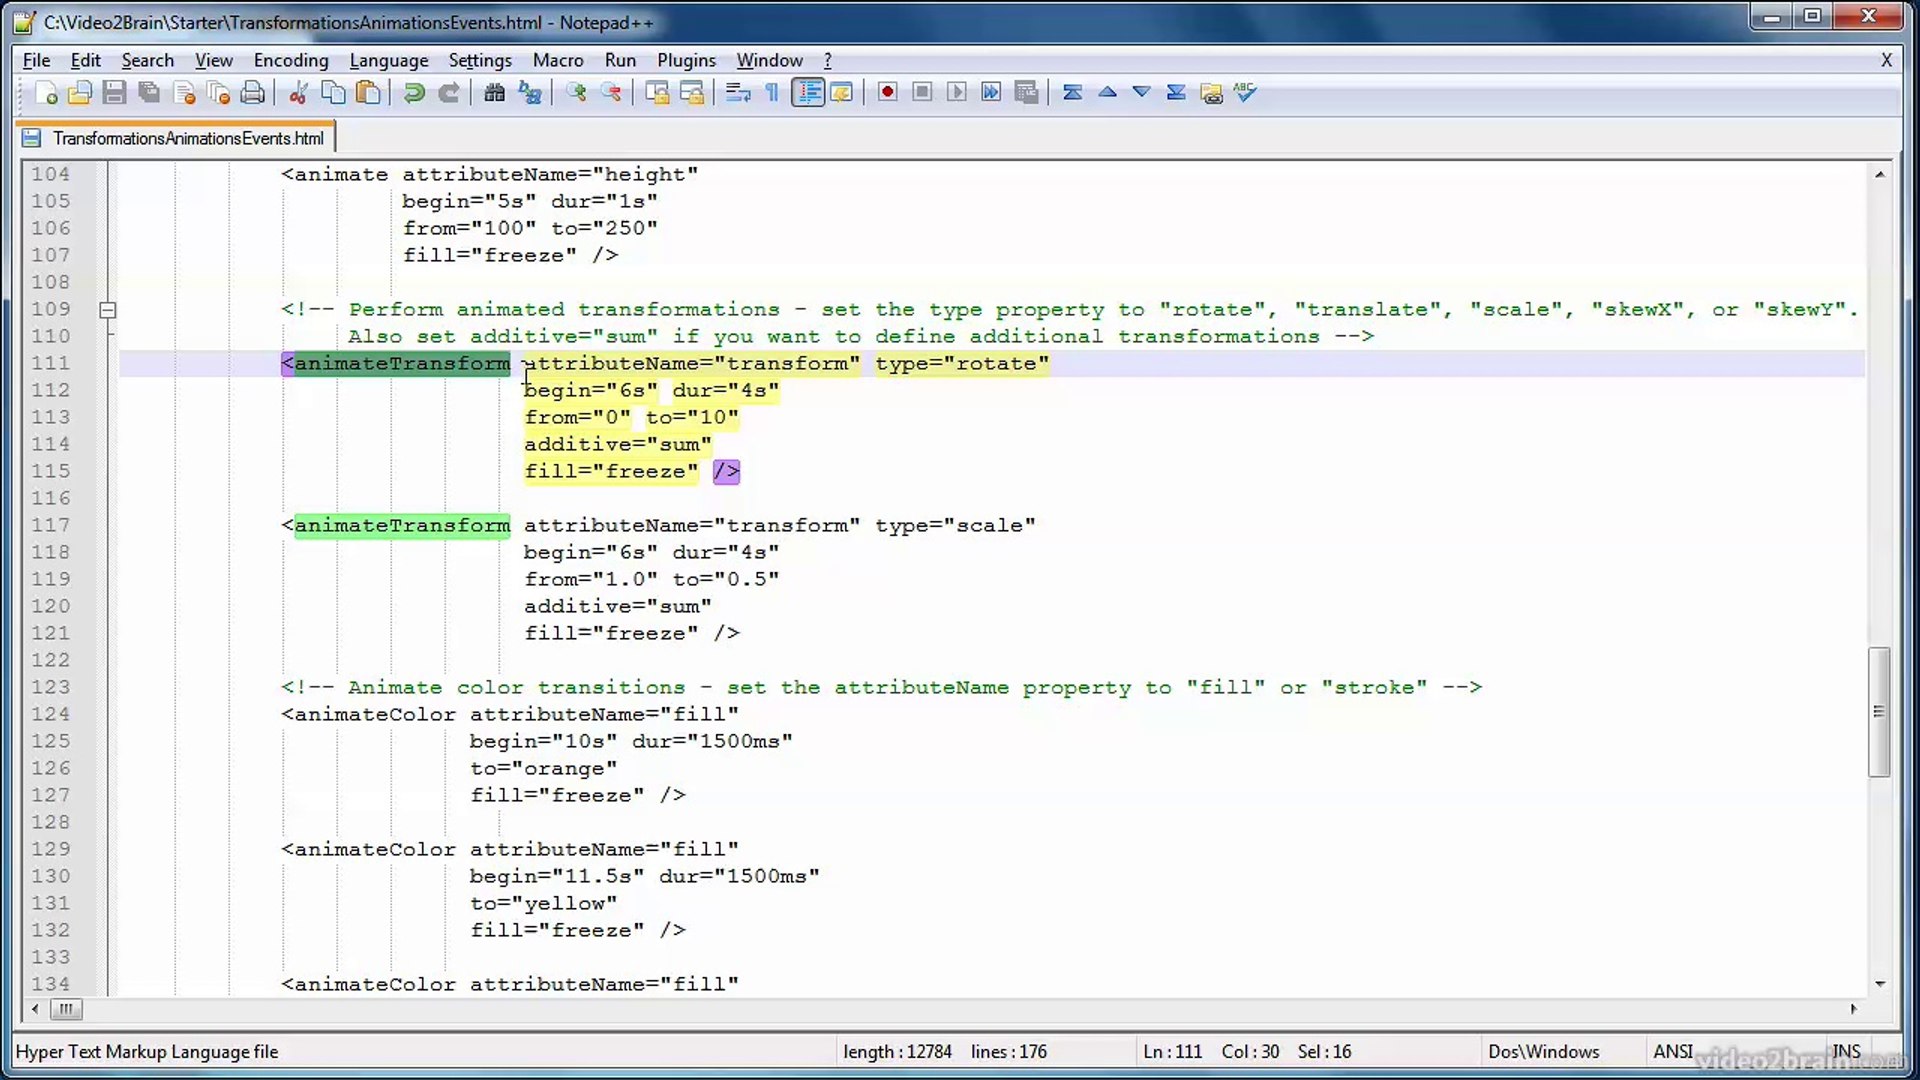
Task: Close document with menu bar X button
Action: click(x=1886, y=60)
